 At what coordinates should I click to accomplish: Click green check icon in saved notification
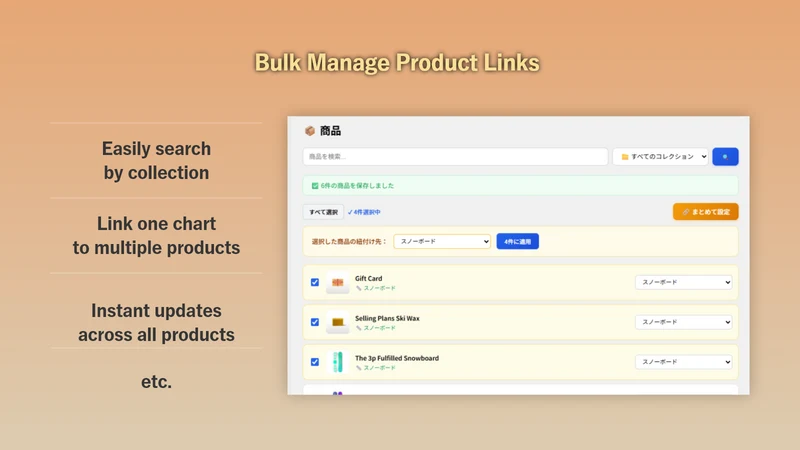(315, 186)
